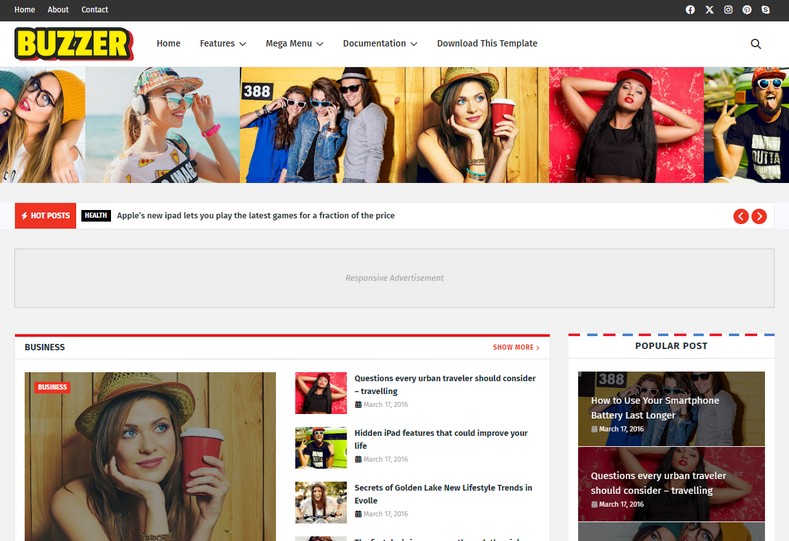The width and height of the screenshot is (789, 541).
Task: Open the Instagram social icon
Action: tap(728, 10)
